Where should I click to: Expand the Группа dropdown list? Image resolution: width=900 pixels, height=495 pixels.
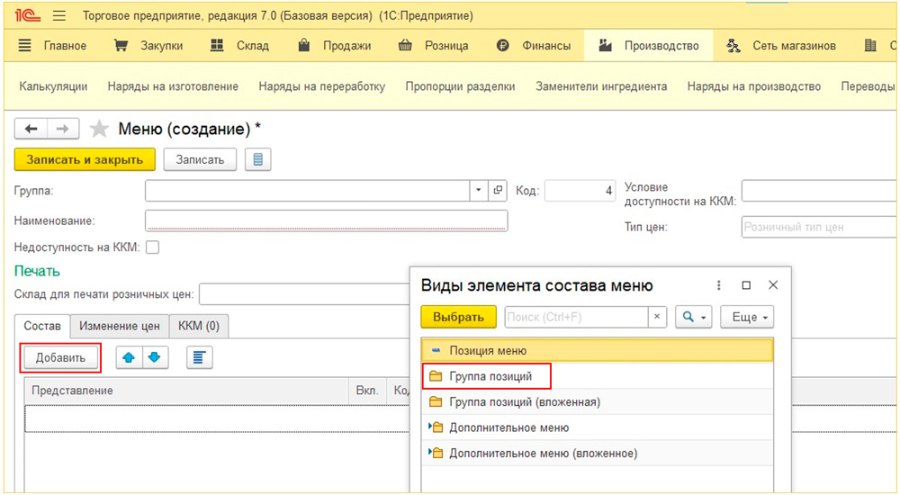point(478,190)
